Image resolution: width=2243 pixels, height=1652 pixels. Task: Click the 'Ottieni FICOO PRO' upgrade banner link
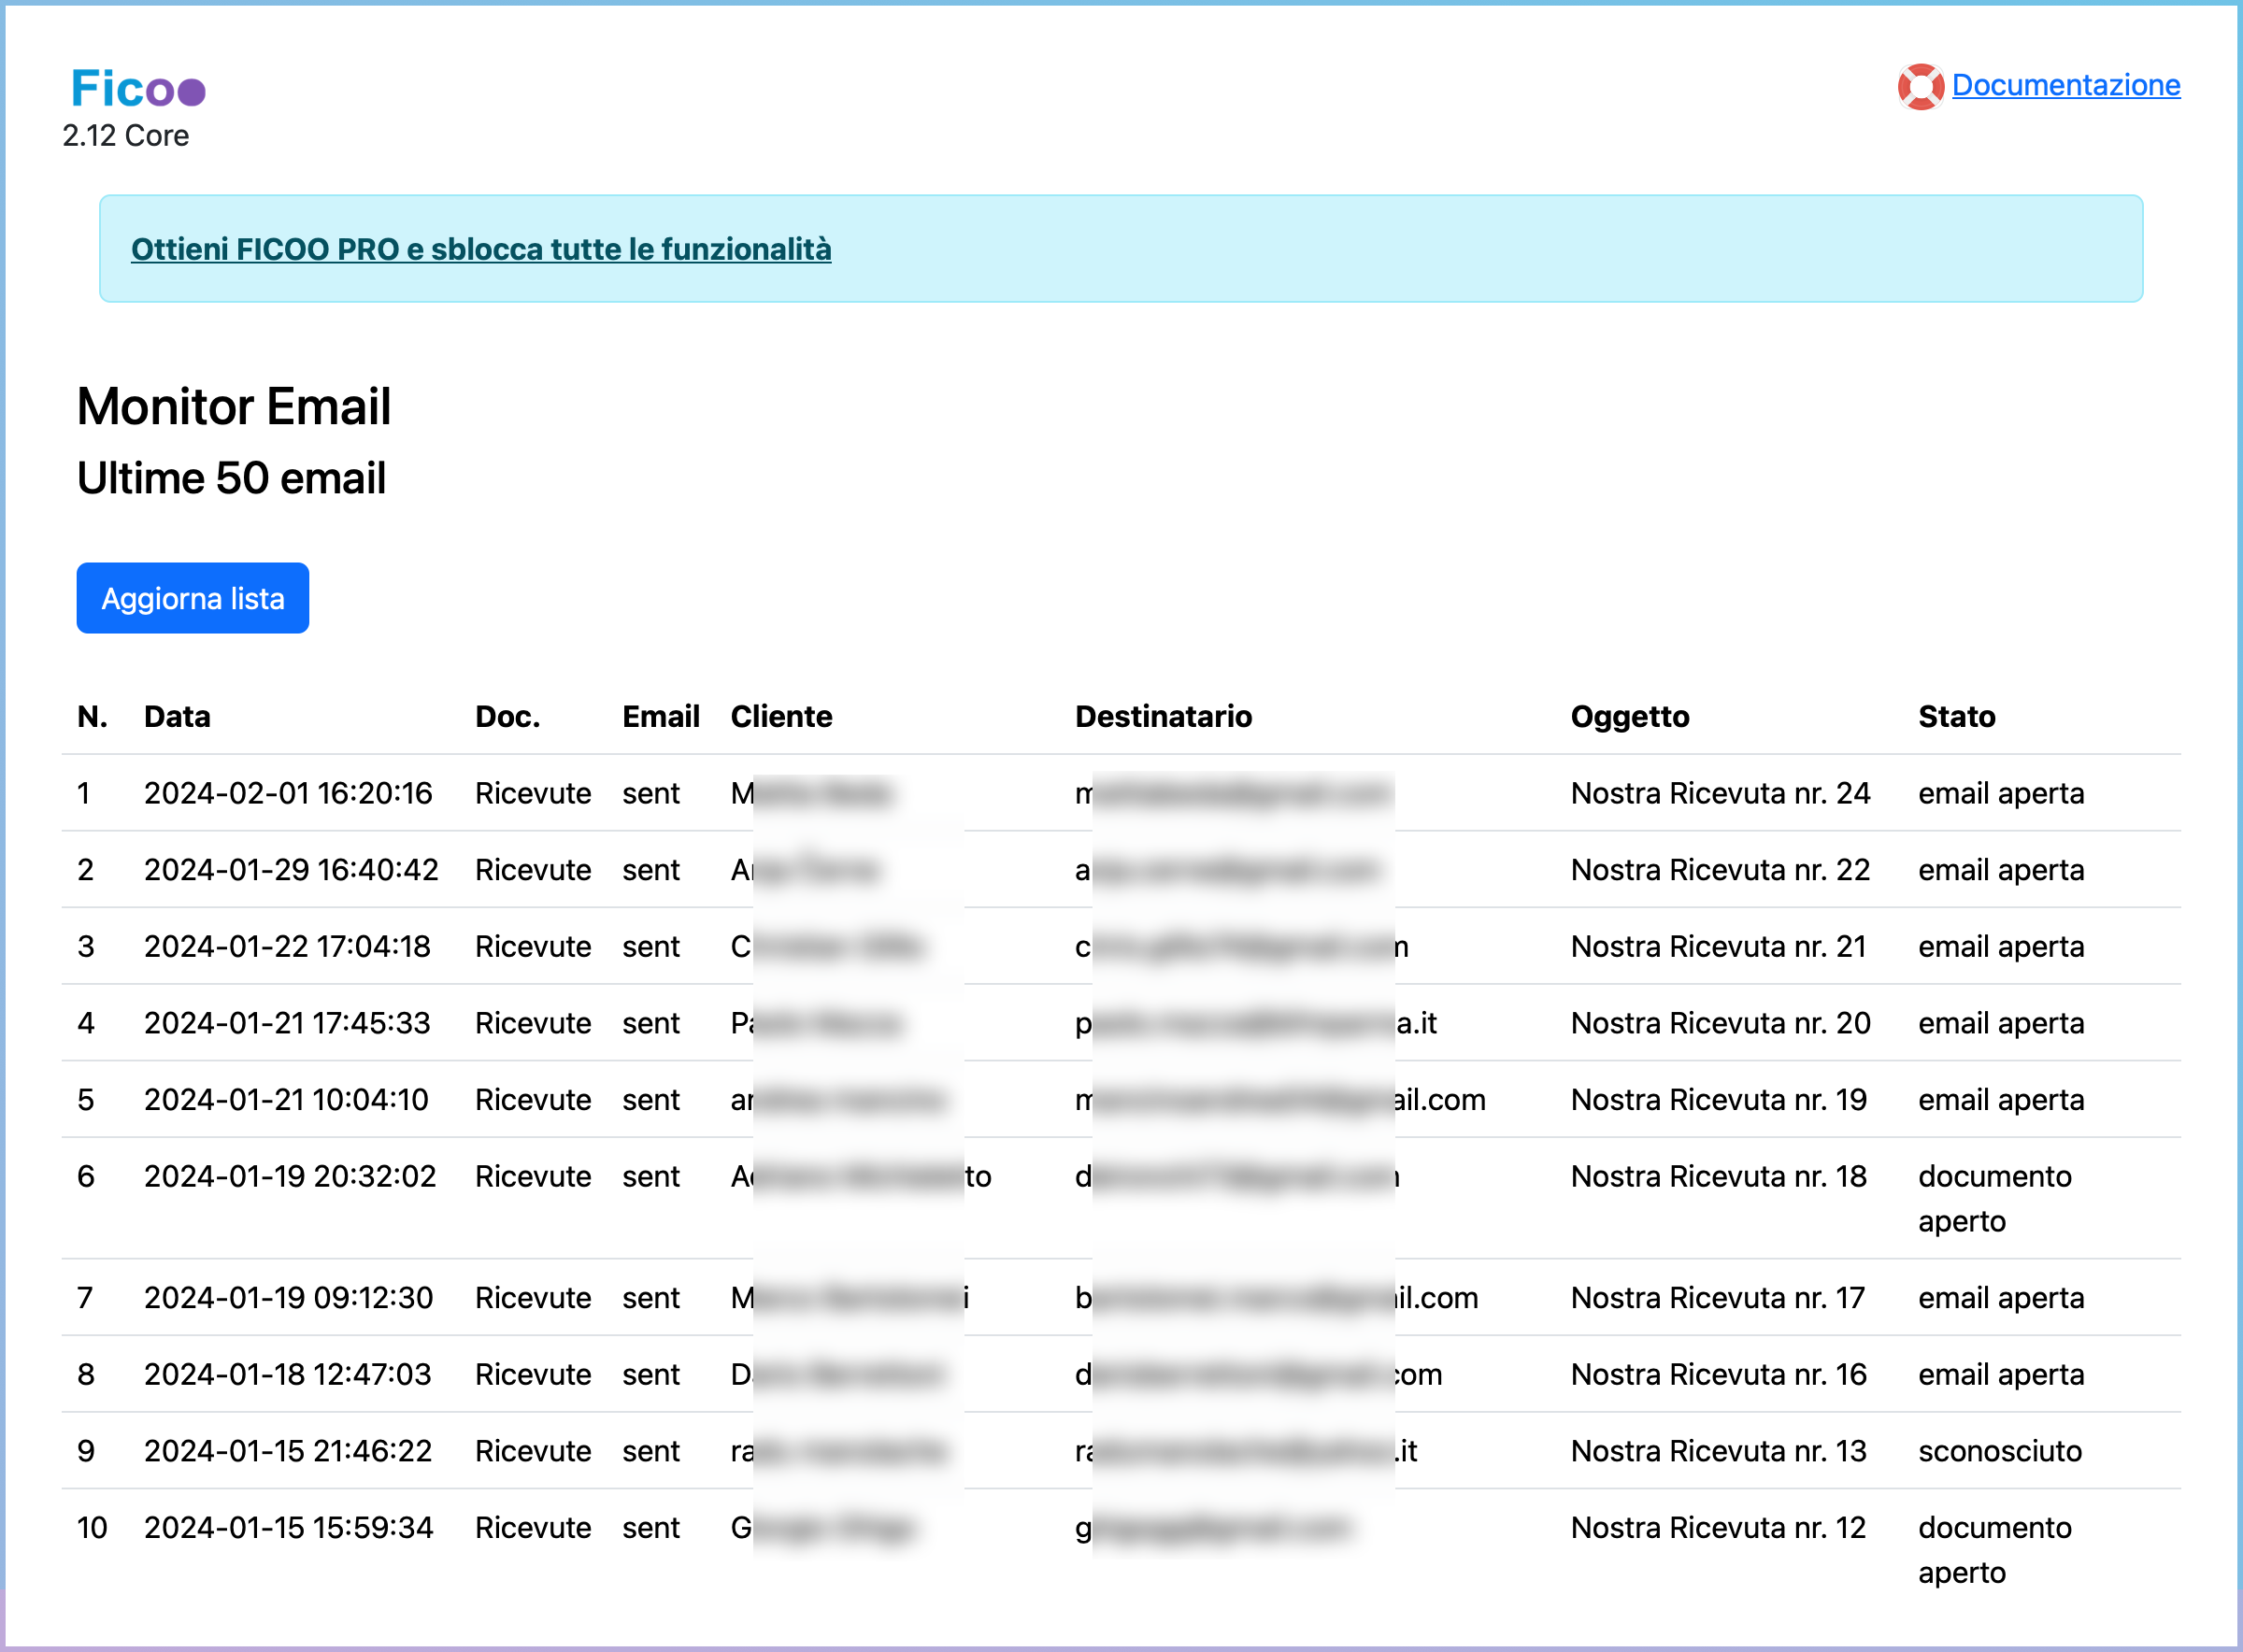481,250
